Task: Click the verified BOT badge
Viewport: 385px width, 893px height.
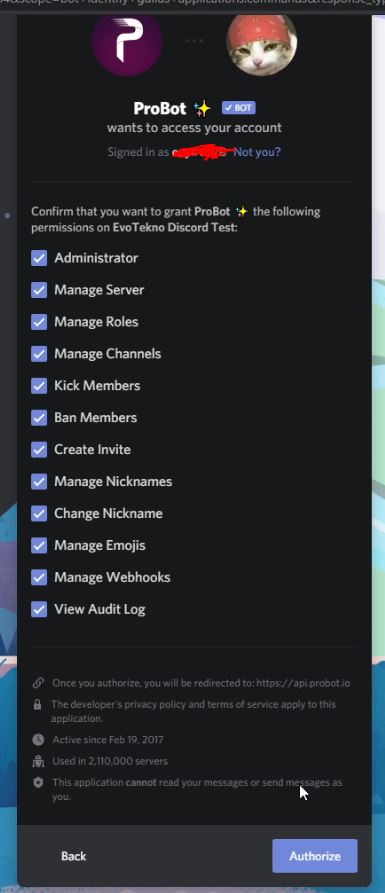Action: [x=239, y=108]
